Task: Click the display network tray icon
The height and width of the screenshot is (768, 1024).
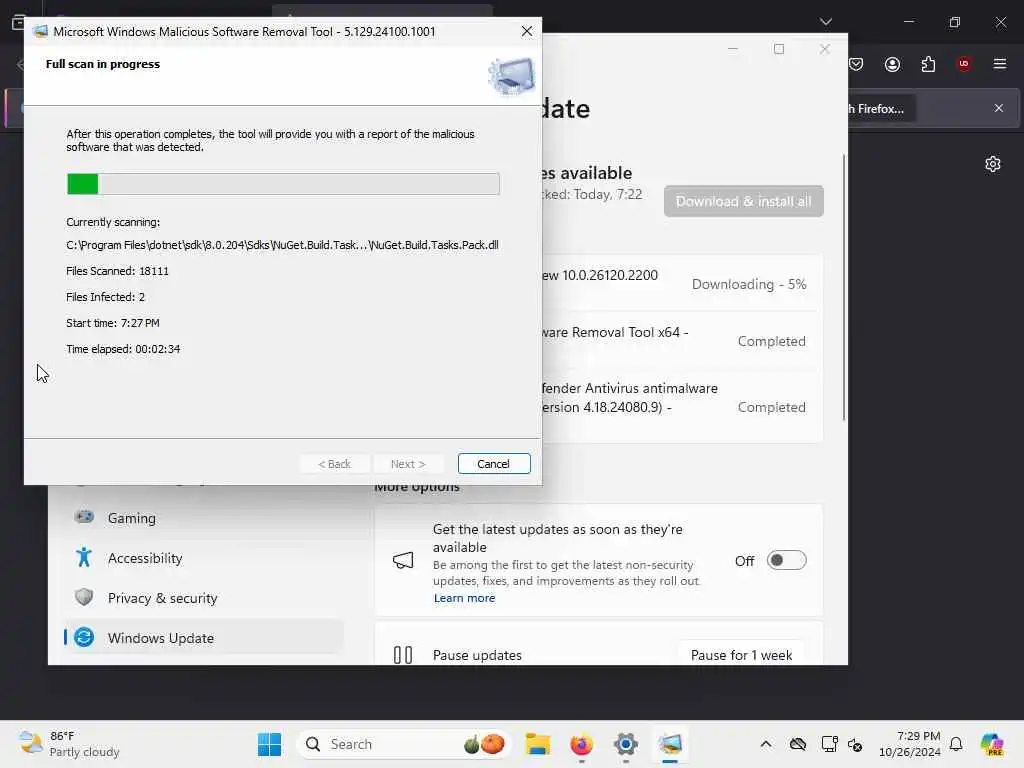Action: [x=829, y=744]
